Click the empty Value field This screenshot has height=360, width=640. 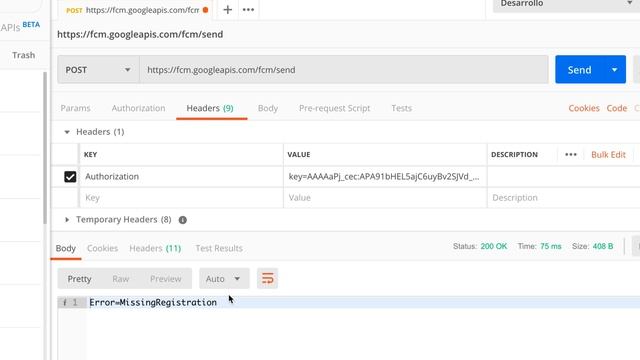point(385,198)
